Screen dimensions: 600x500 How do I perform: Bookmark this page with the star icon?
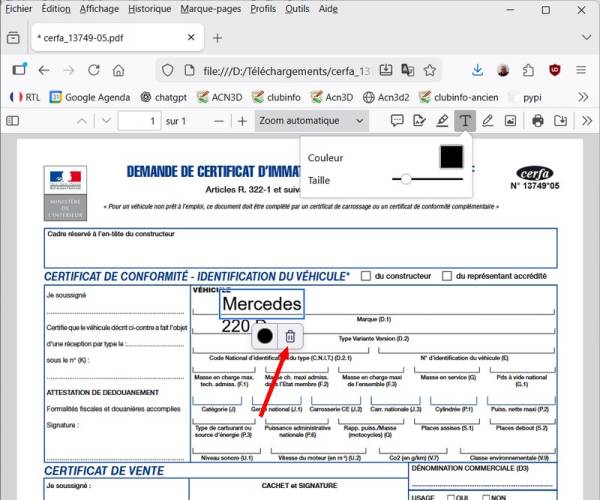pyautogui.click(x=429, y=71)
